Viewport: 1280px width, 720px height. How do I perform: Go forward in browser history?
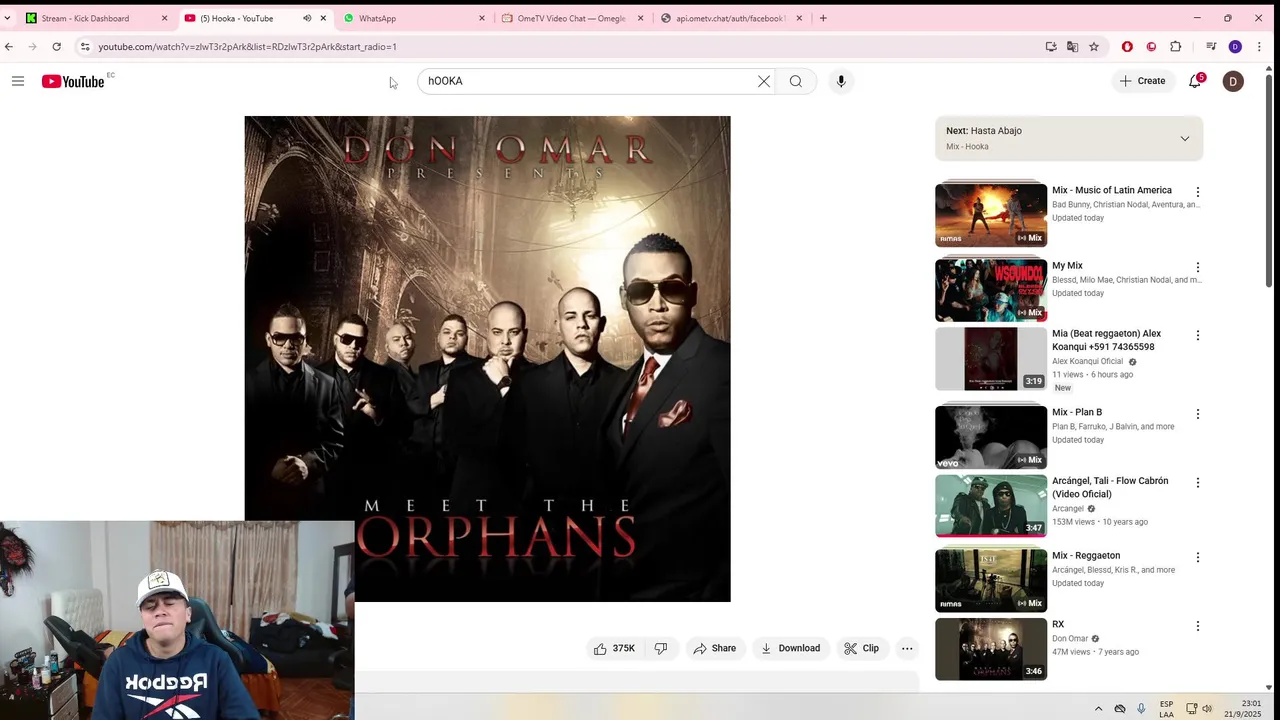pyautogui.click(x=33, y=46)
